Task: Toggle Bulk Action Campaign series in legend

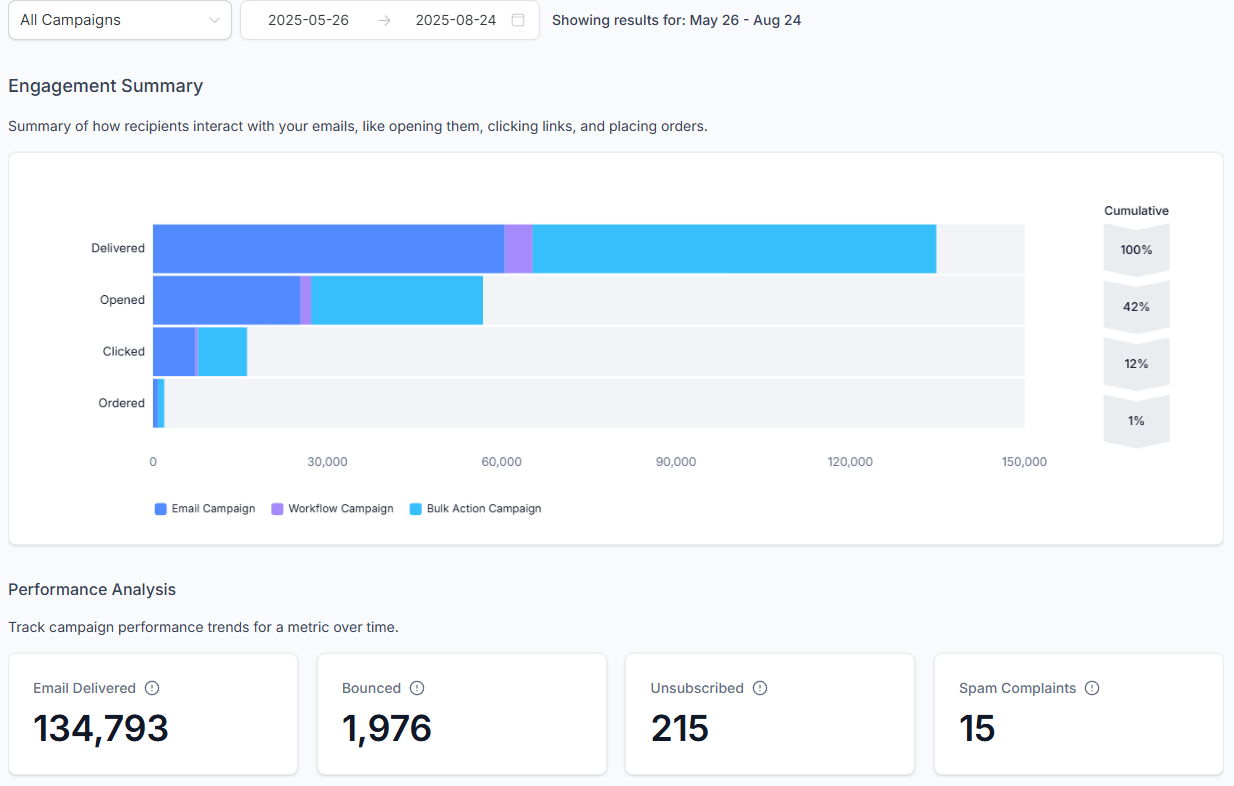Action: (476, 509)
